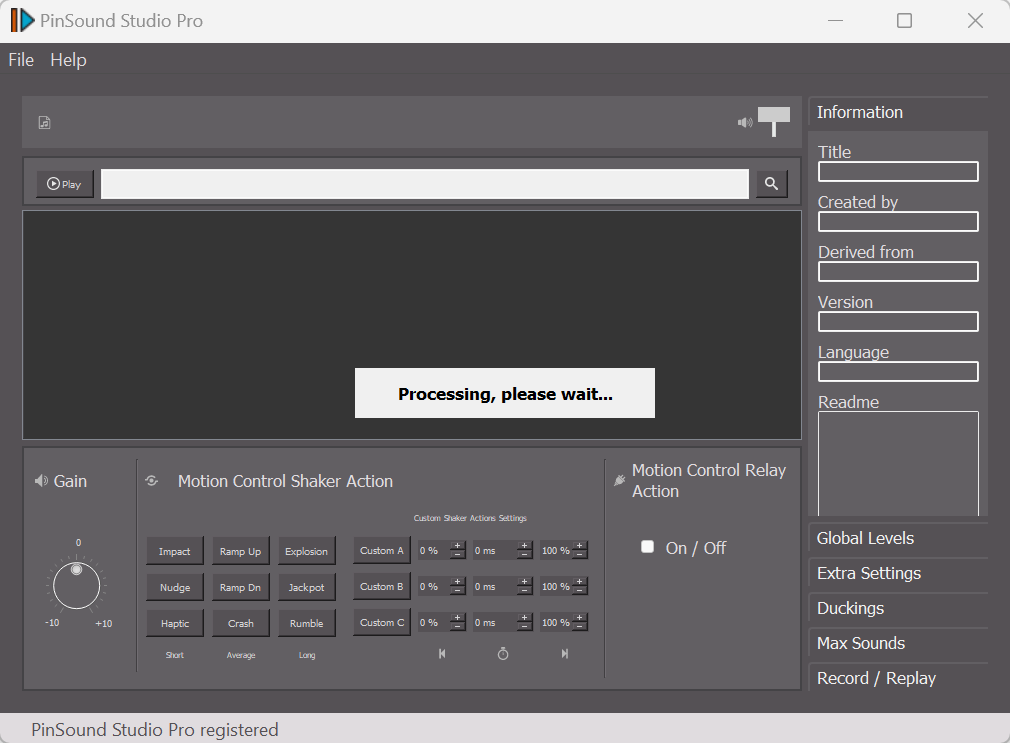Increase the Custom A duration in ms with the plus button
Viewport: 1010px width, 743px height.
click(x=524, y=546)
